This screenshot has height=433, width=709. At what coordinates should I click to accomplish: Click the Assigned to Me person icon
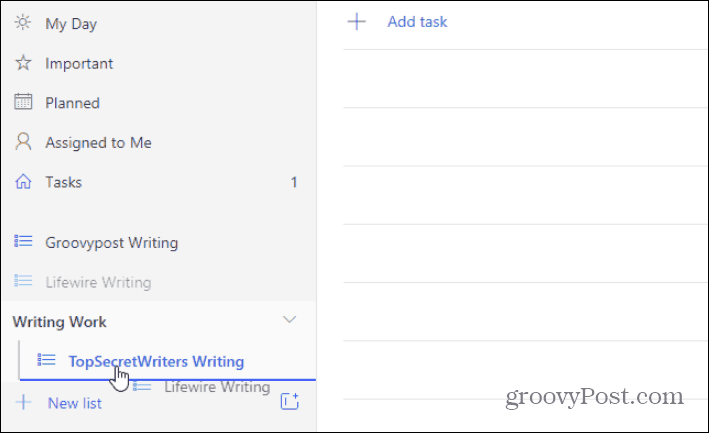click(x=23, y=141)
